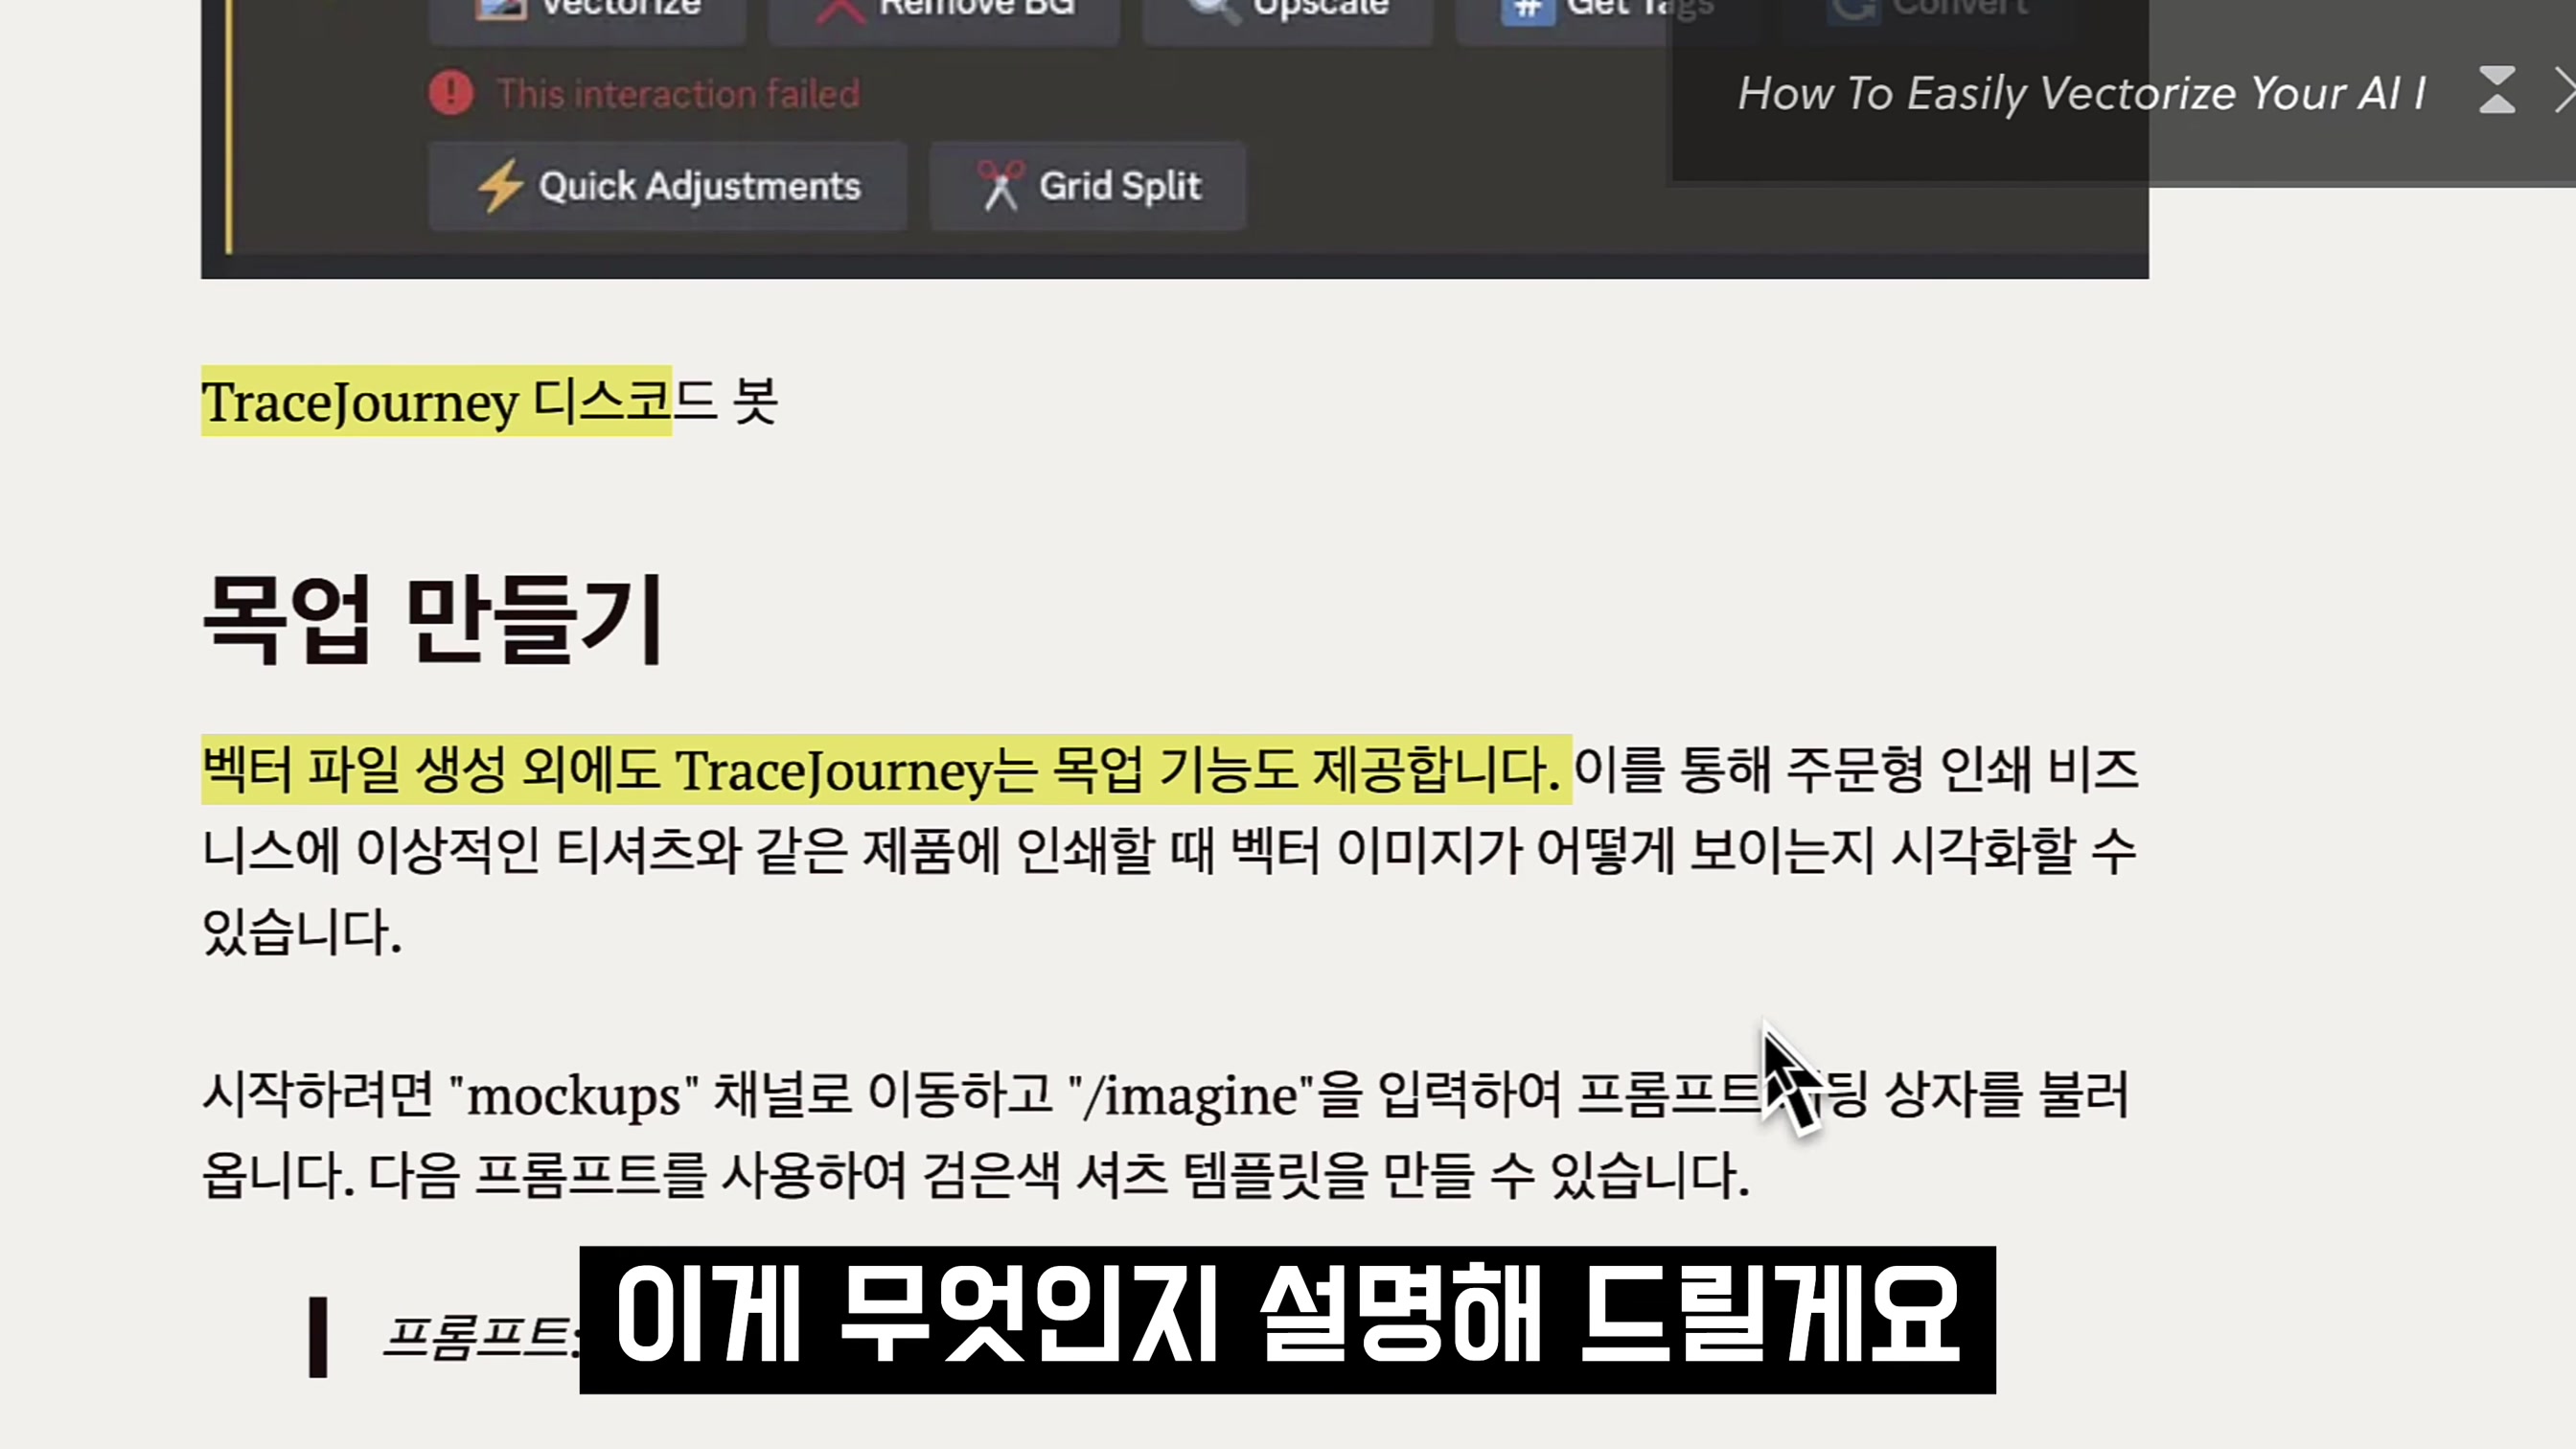Click the Grid Split button

1088,186
